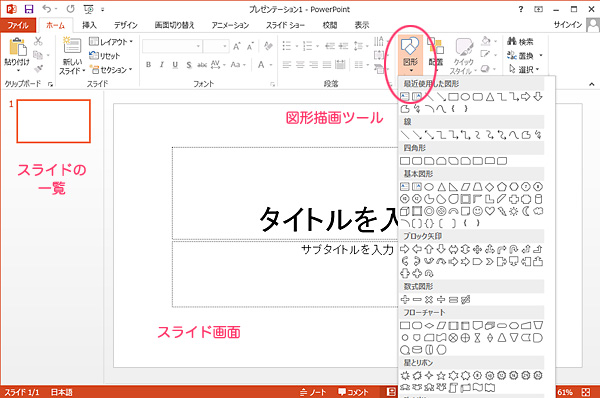Switch to the アニメーション tab
The height and width of the screenshot is (398, 600).
coord(230,25)
